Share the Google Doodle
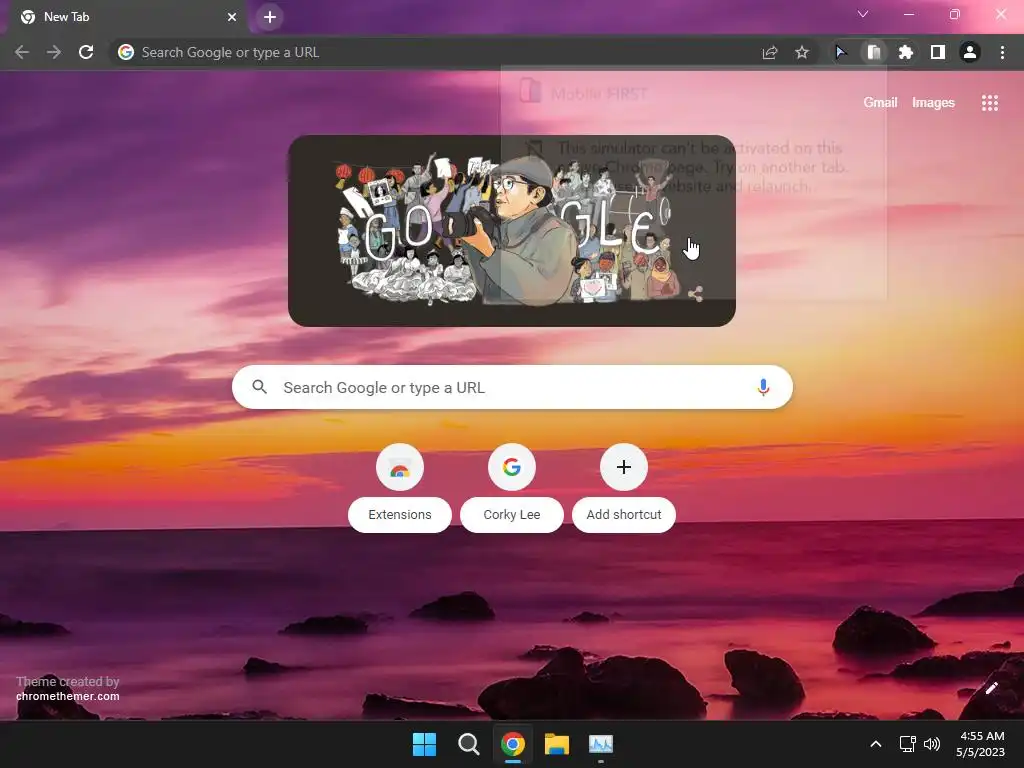This screenshot has height=768, width=1024. (x=696, y=294)
